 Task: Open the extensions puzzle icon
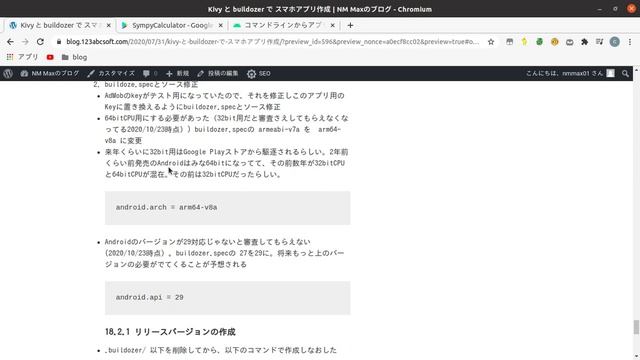coord(584,42)
